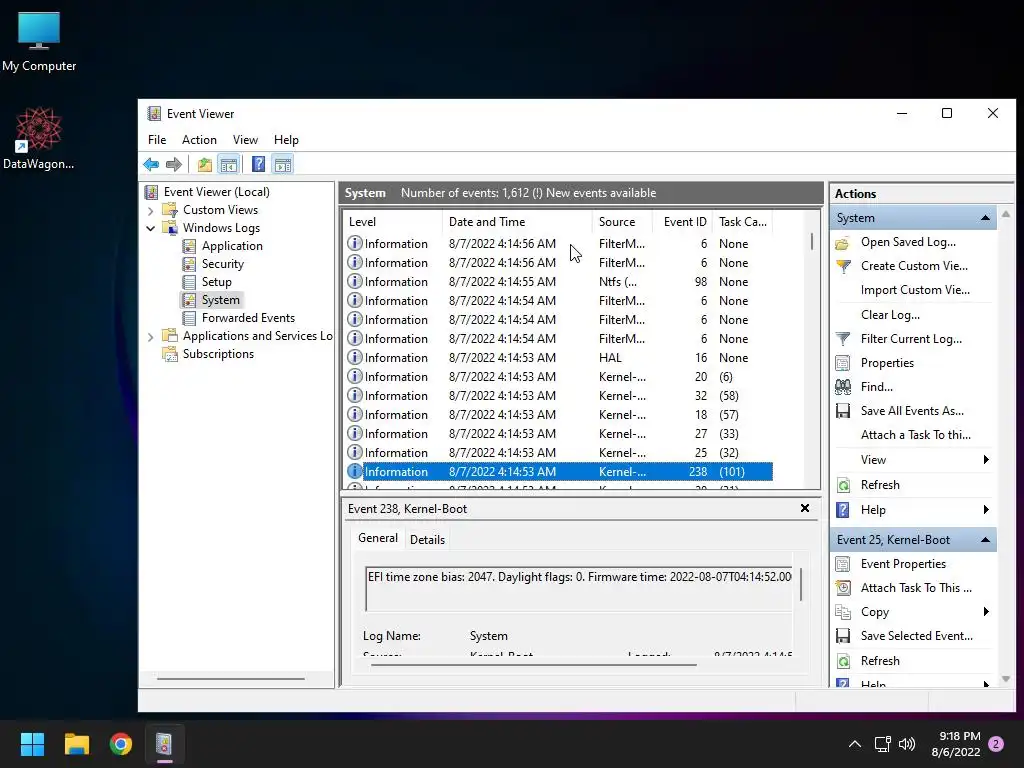The height and width of the screenshot is (768, 1024).
Task: Click the Properties icon under System actions
Action: [843, 363]
